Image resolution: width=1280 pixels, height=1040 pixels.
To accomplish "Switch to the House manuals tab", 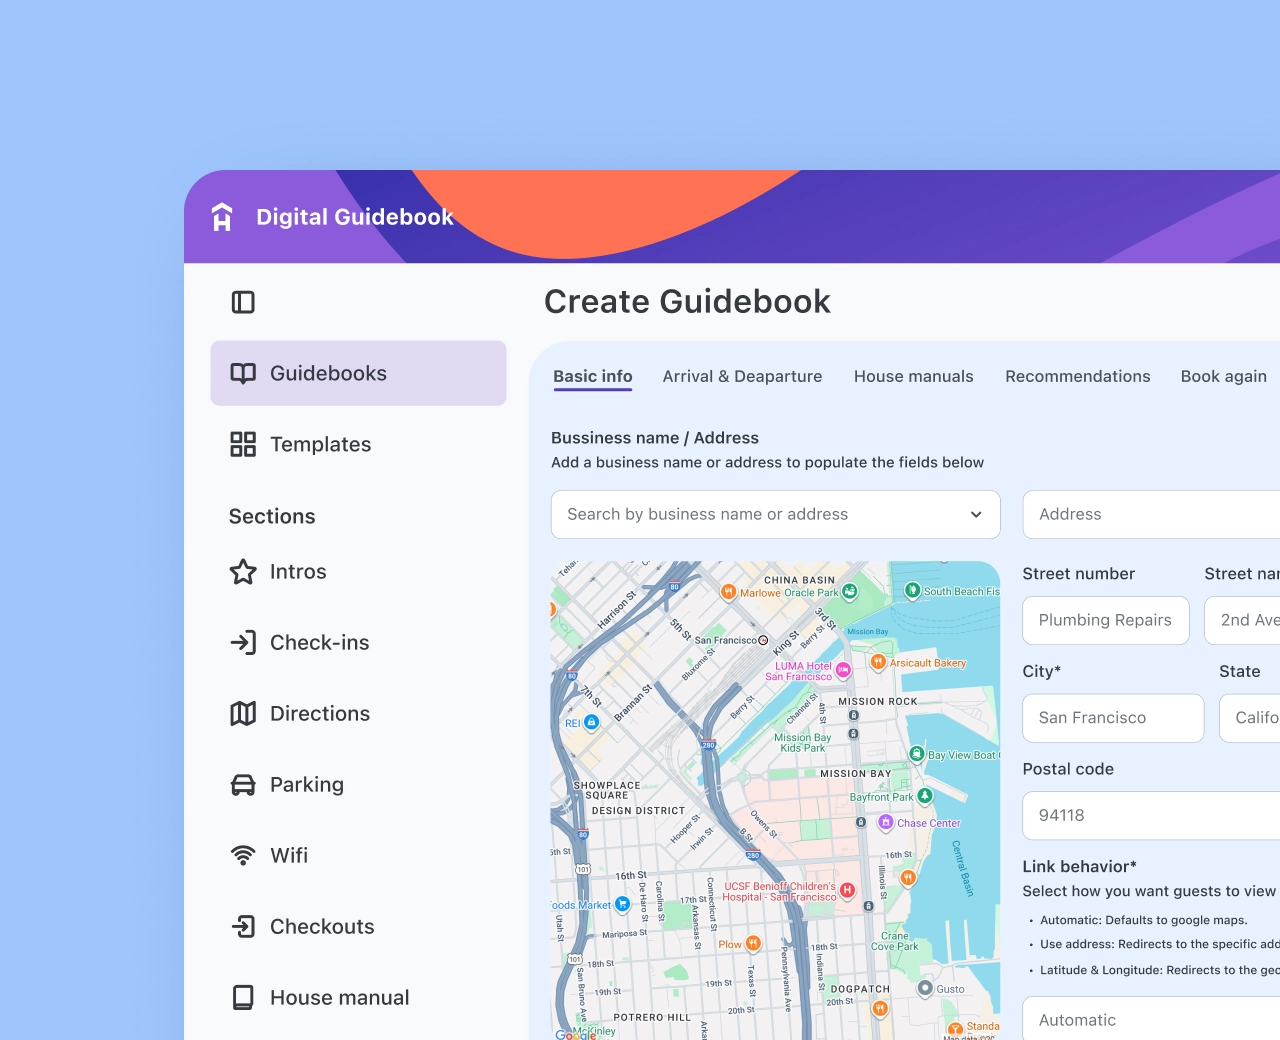I will click(913, 376).
